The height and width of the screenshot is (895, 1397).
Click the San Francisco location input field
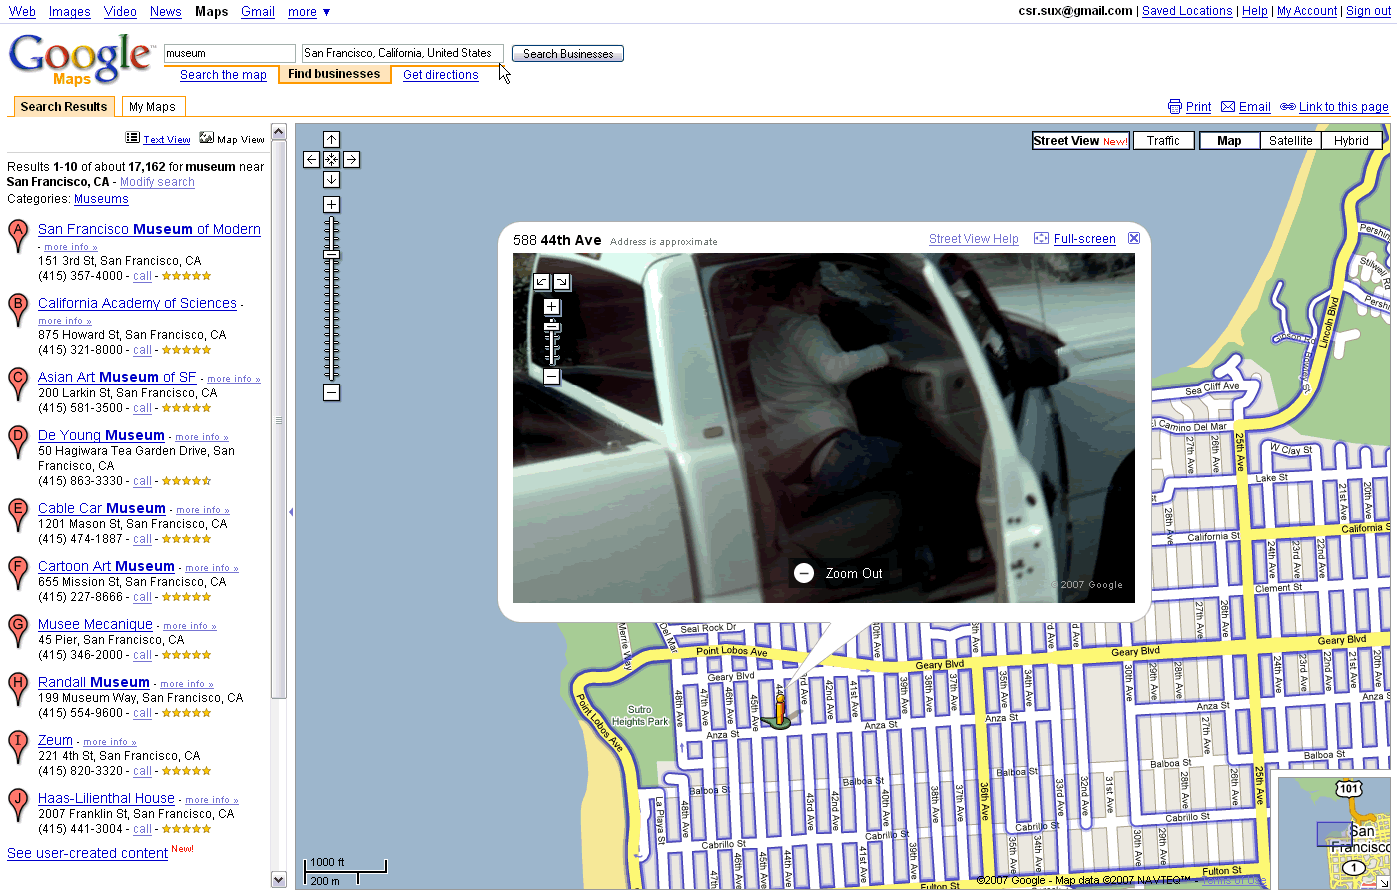402,53
